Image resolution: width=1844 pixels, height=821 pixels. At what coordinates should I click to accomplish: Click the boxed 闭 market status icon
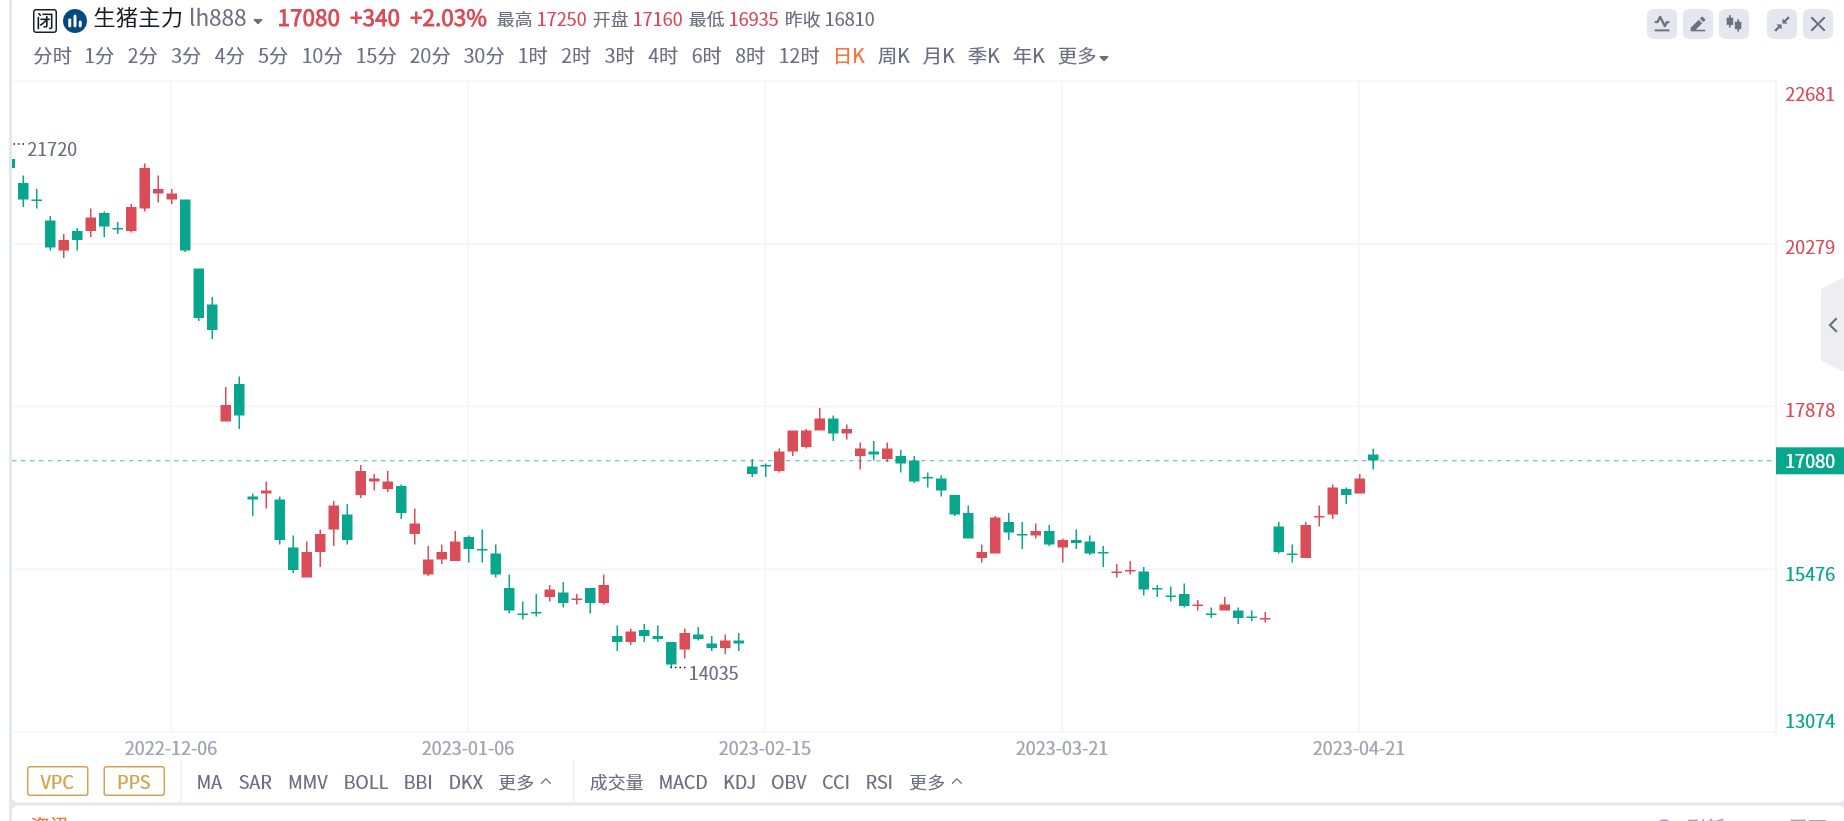click(x=45, y=20)
